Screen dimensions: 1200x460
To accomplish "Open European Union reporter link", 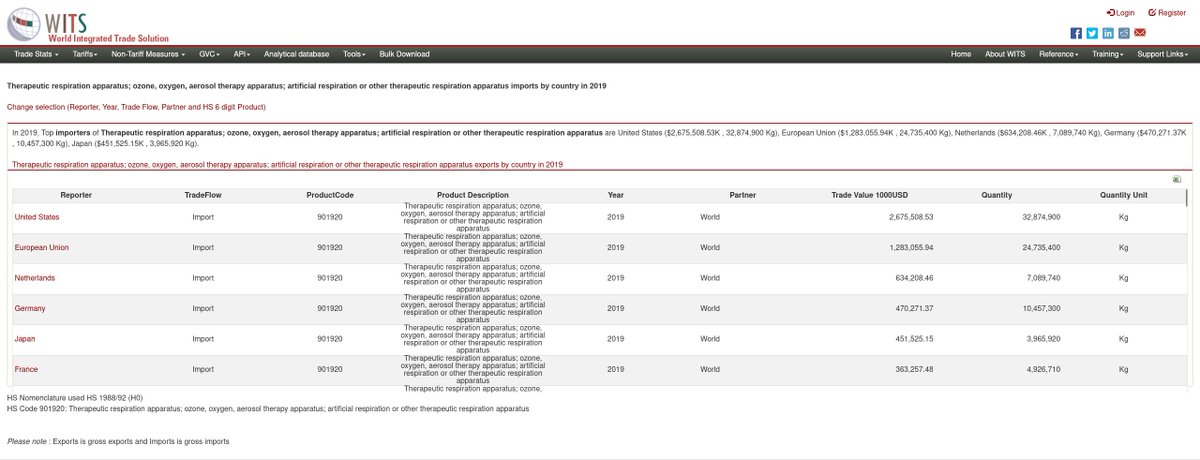I will [x=41, y=247].
